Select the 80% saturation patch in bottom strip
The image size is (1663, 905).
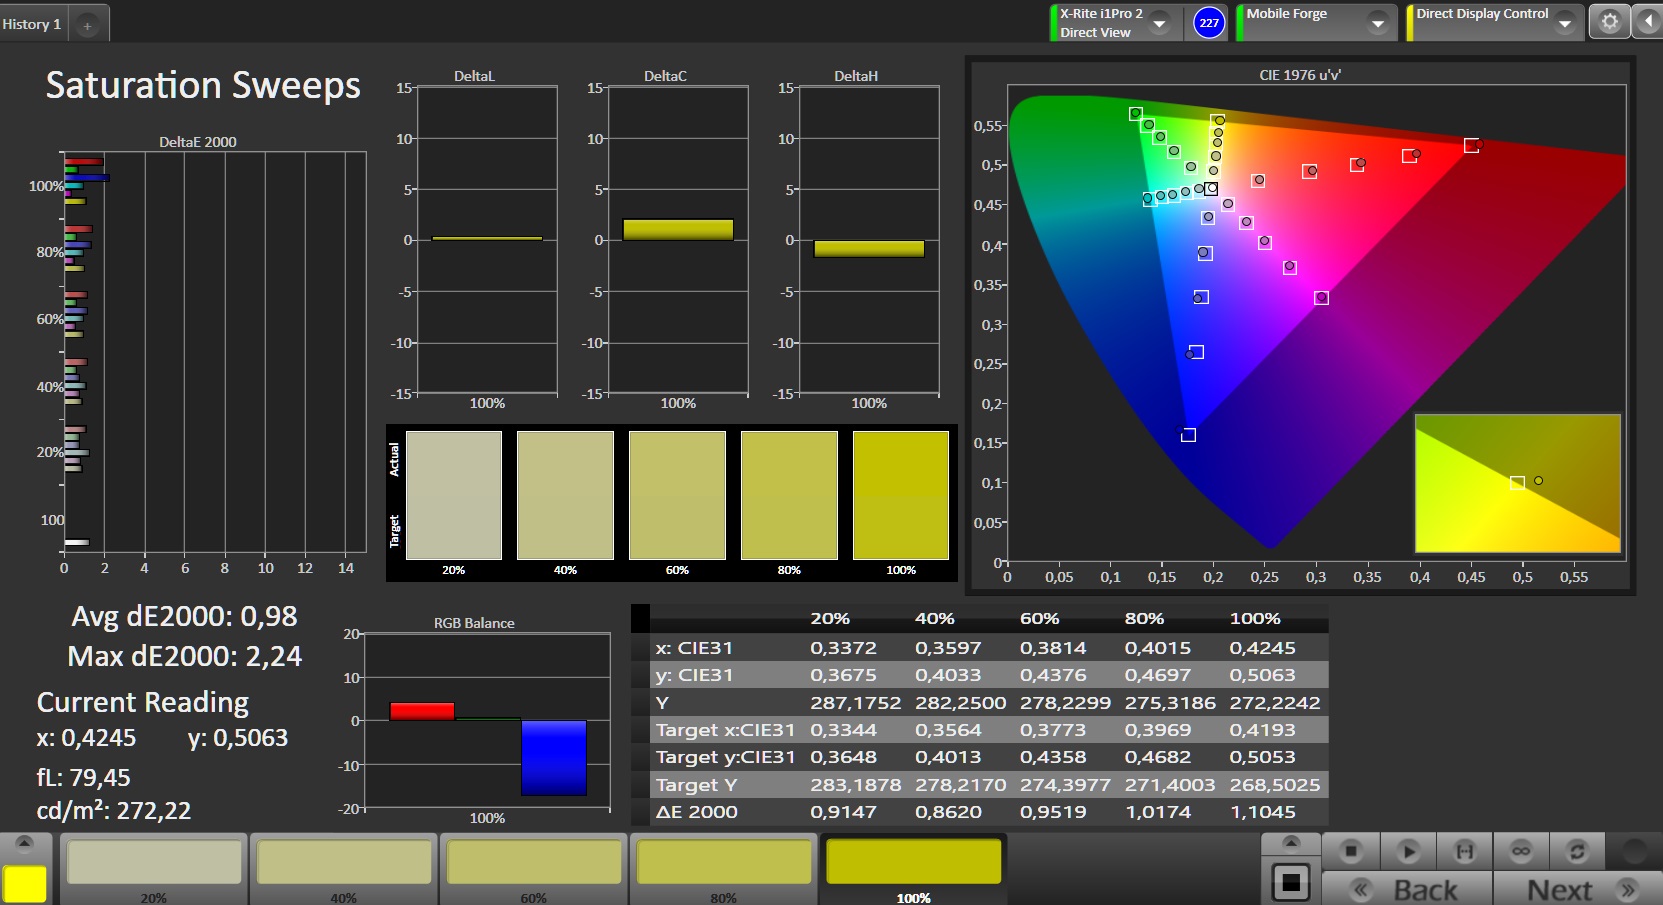click(x=724, y=863)
